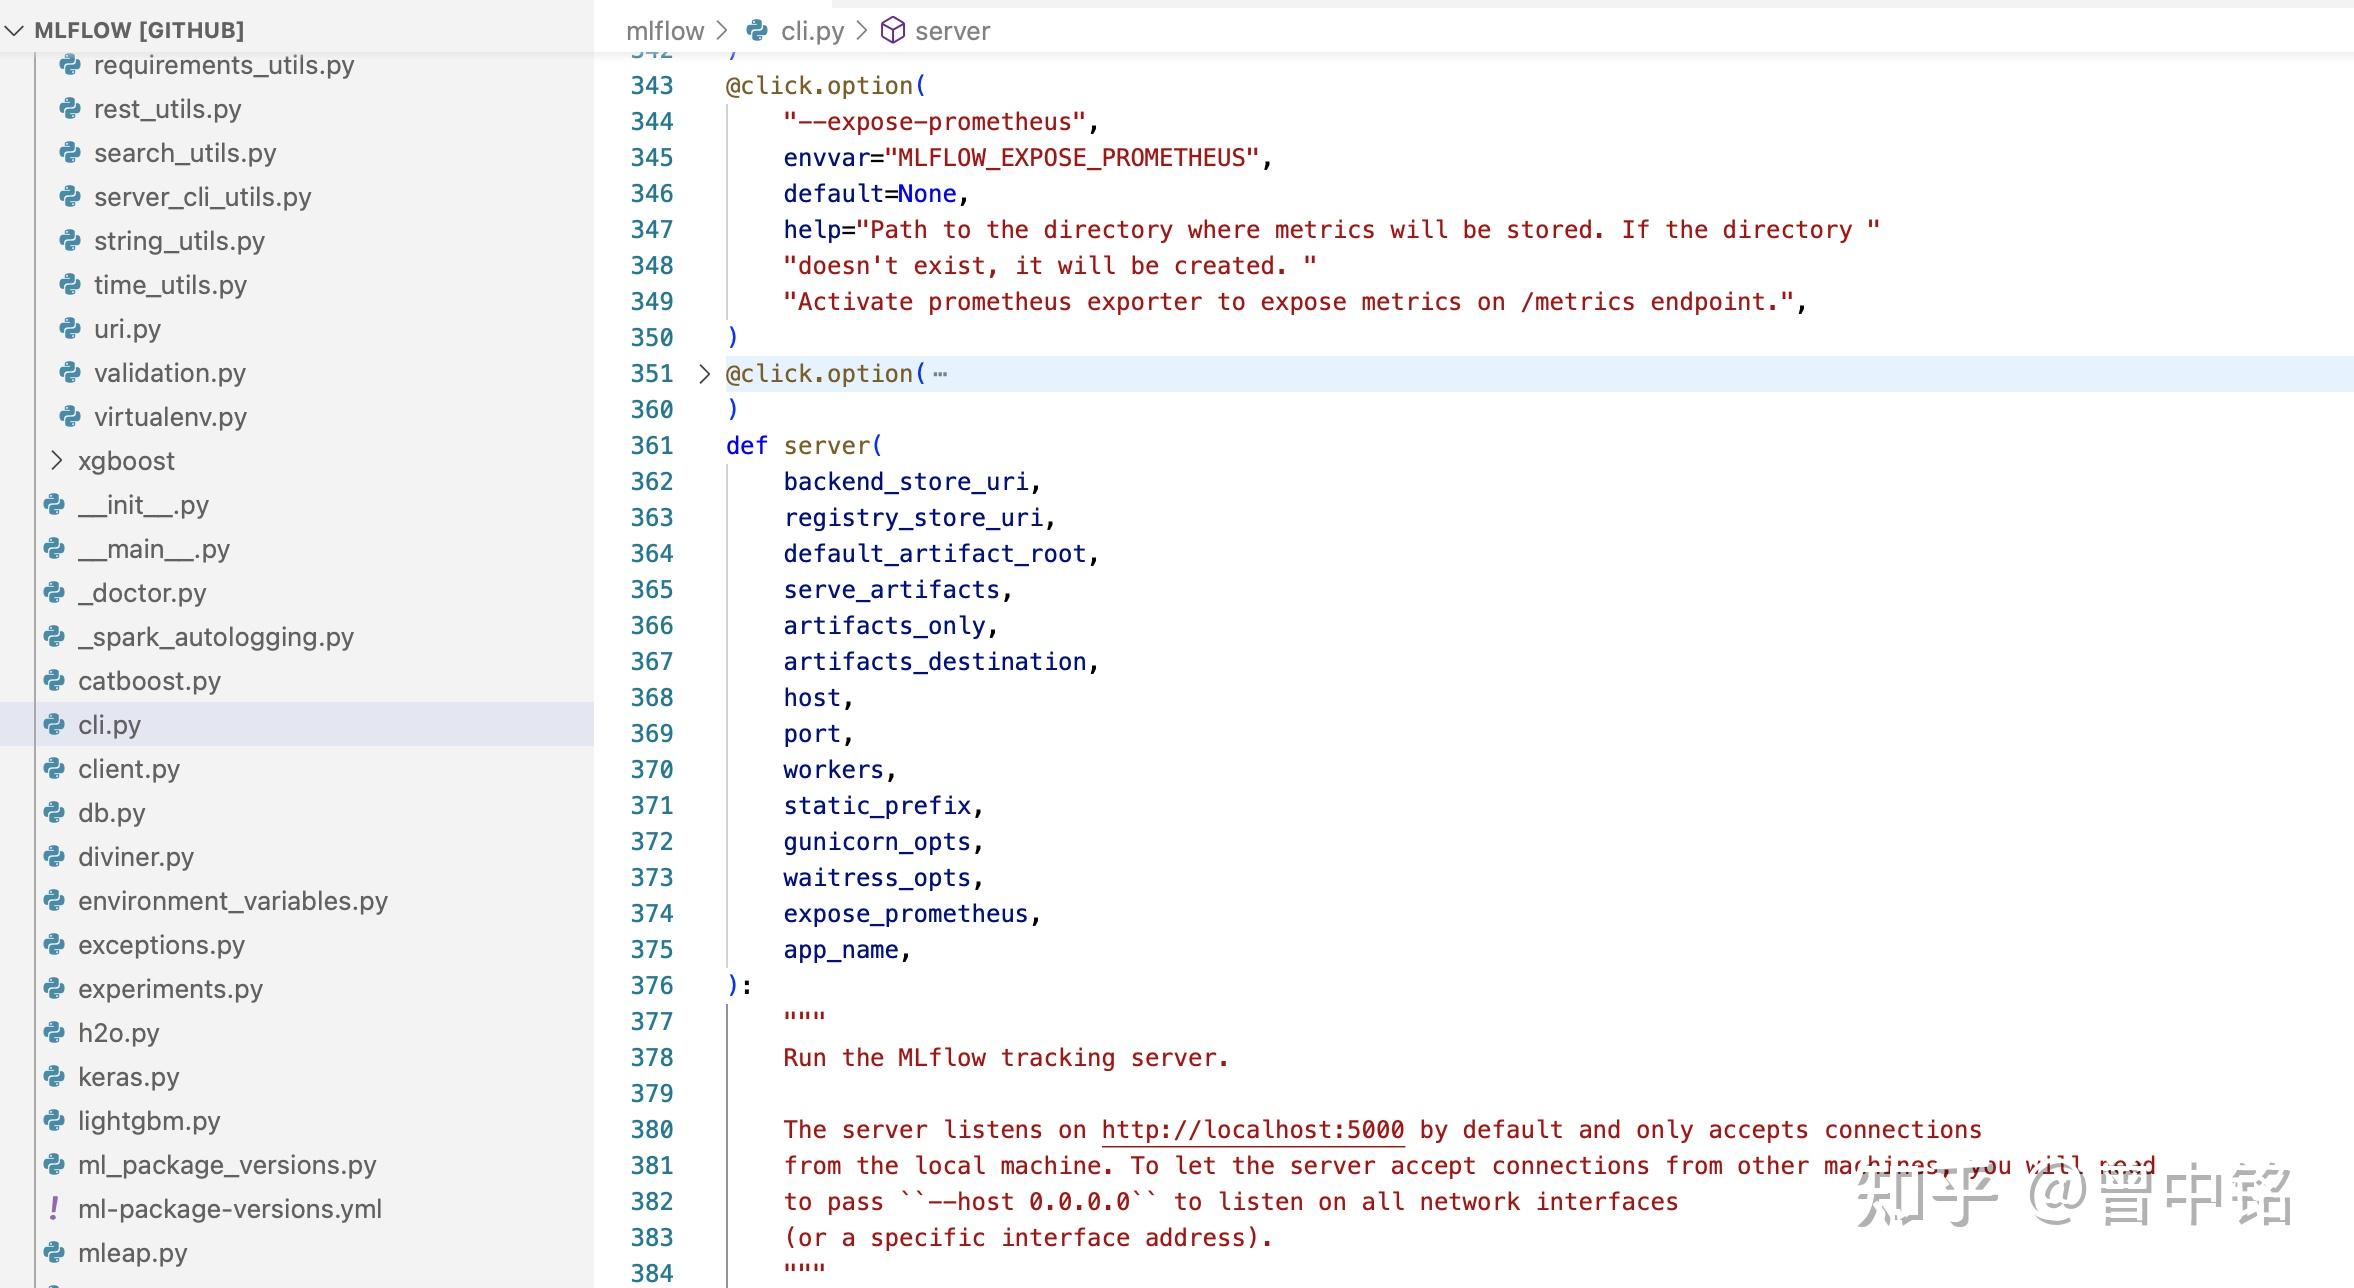2354x1288 pixels.
Task: Expand the xgboost folder
Action: 57,461
